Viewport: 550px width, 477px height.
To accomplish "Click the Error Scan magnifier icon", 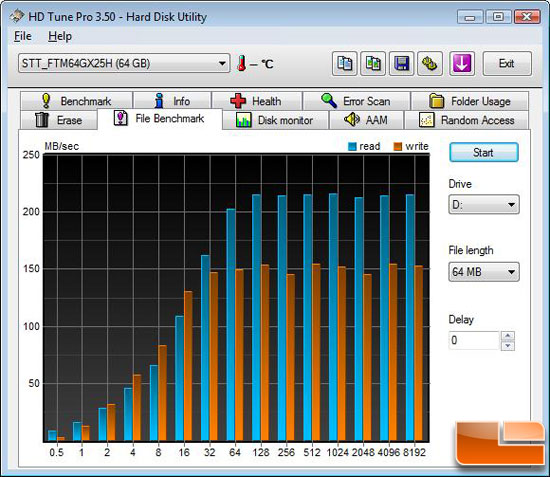I will pos(329,100).
